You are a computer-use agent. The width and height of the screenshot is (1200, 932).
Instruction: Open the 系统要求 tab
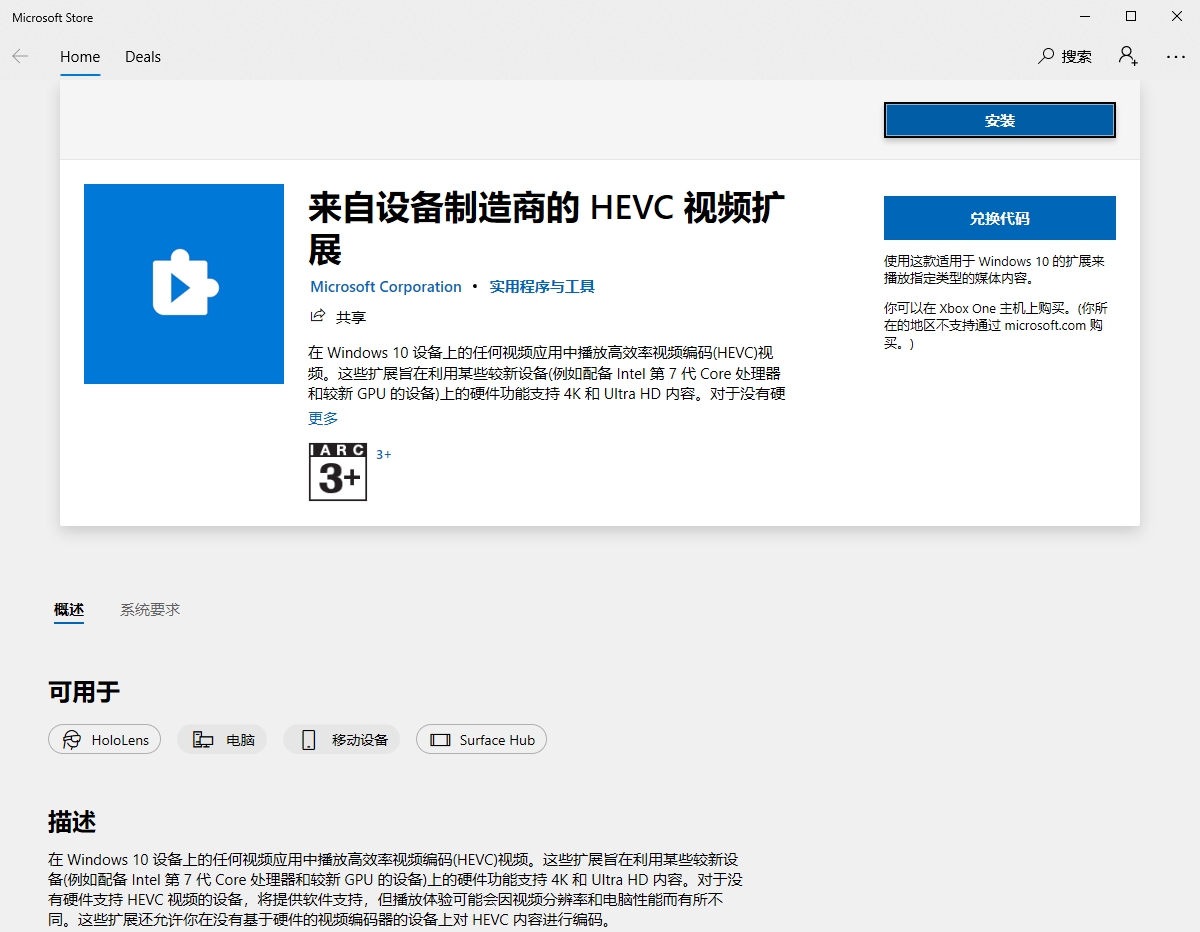point(150,609)
